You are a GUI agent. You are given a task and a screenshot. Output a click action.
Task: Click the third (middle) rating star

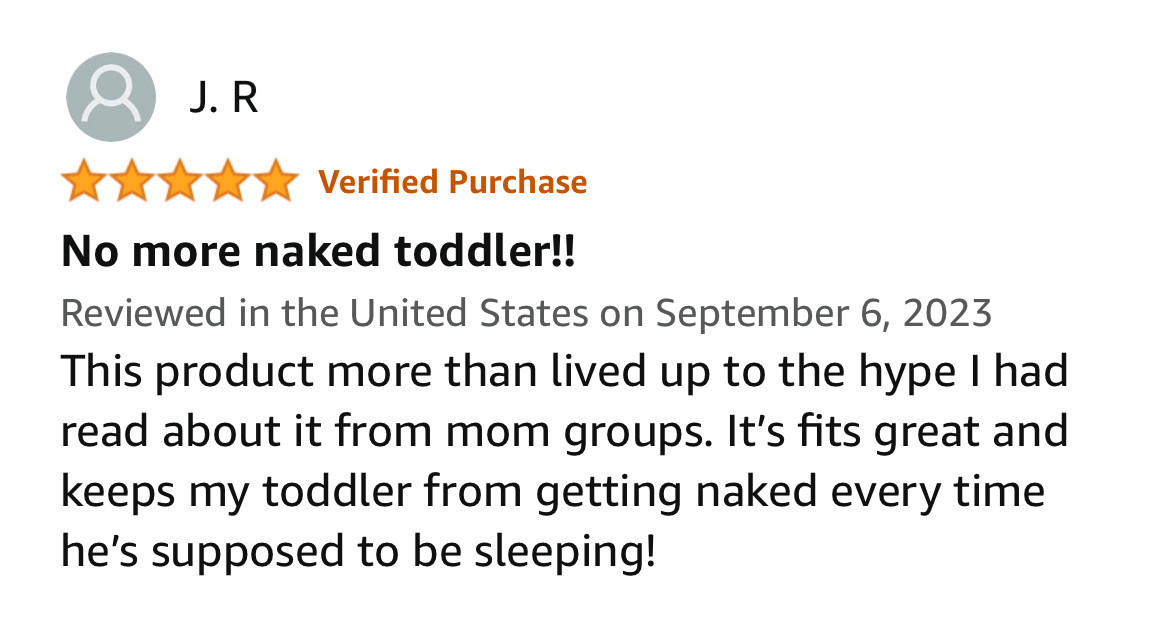click(179, 182)
